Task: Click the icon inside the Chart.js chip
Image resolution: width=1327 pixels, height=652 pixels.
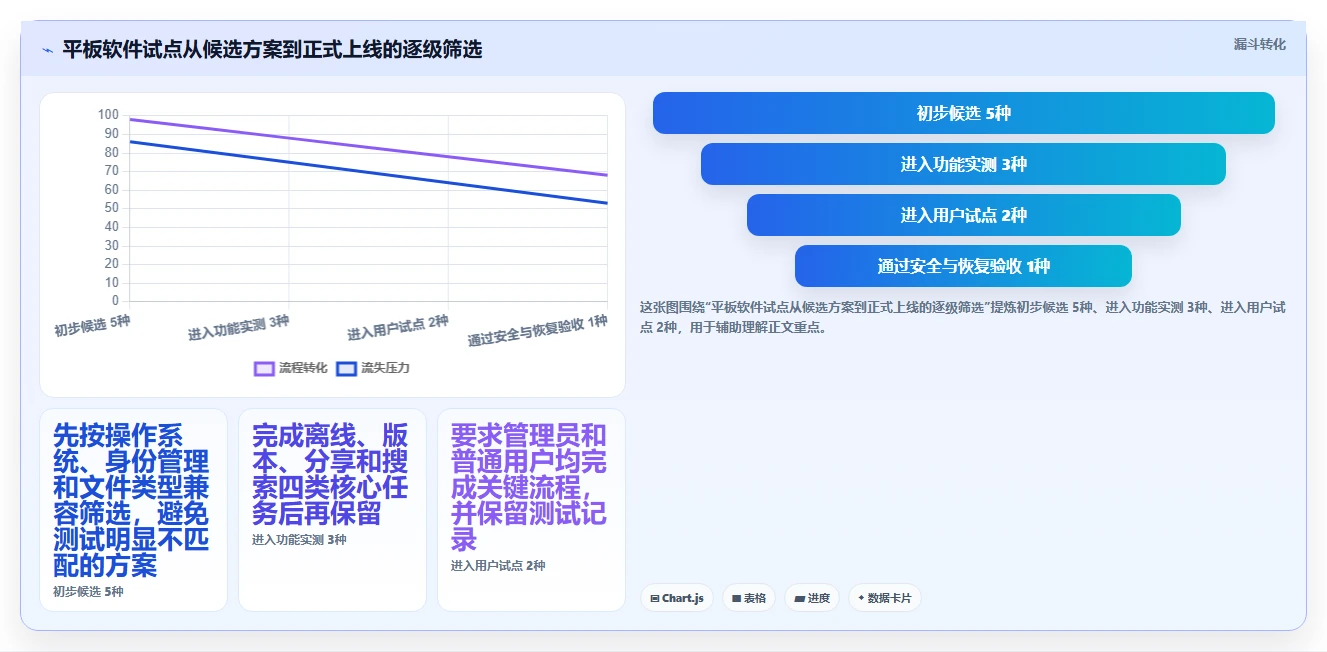Action: tap(654, 599)
